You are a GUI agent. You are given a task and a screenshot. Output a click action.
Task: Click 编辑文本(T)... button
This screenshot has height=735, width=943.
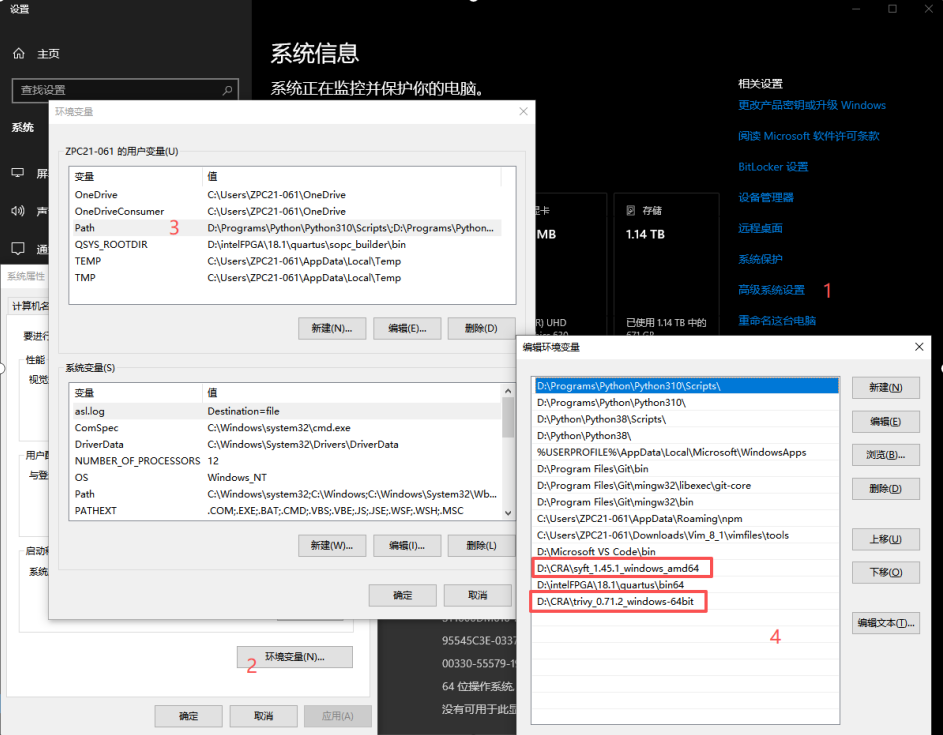885,623
